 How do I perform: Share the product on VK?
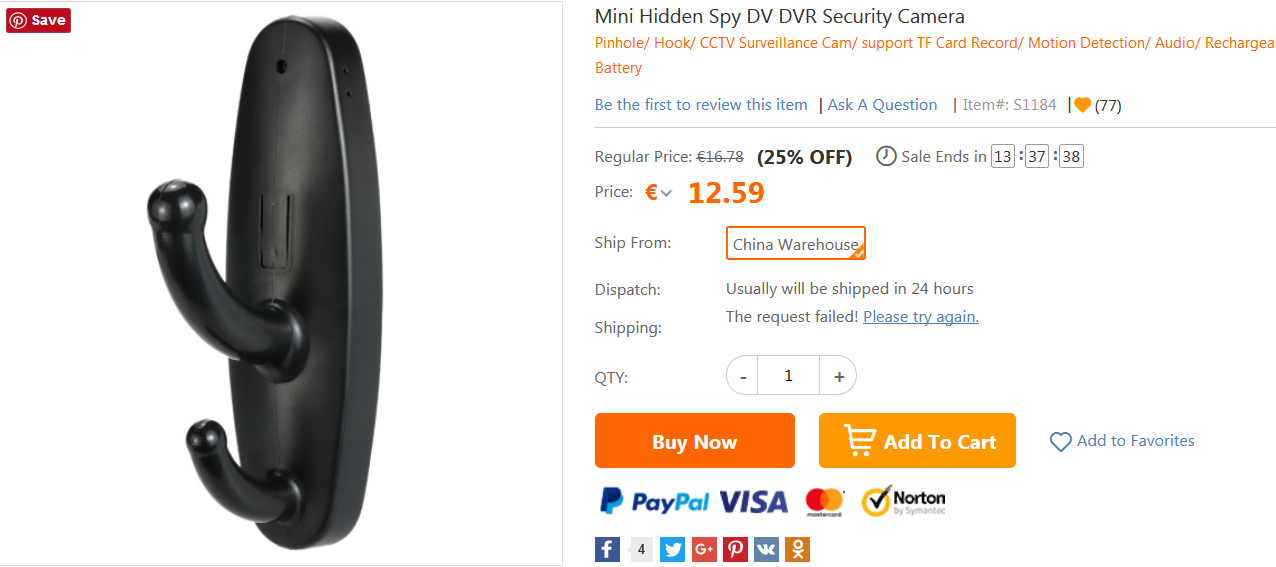click(x=767, y=549)
